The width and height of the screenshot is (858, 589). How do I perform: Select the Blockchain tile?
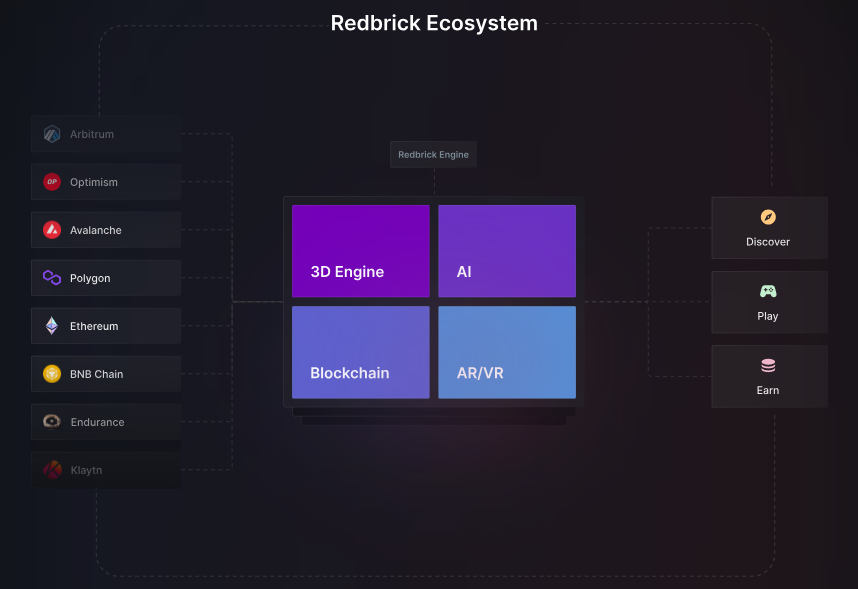(361, 352)
